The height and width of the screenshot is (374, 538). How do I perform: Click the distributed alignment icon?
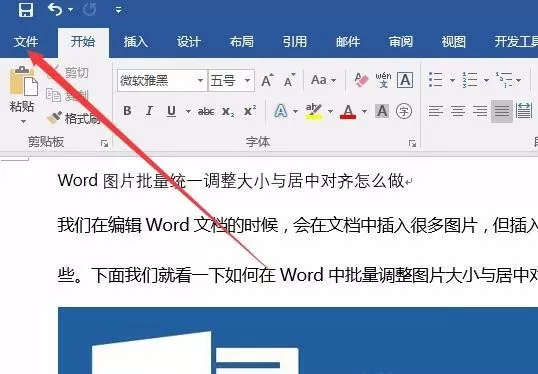(524, 111)
